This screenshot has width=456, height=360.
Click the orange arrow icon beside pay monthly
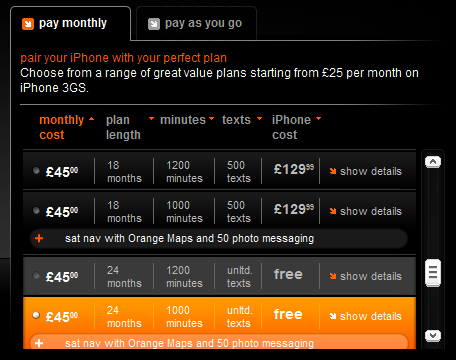pyautogui.click(x=28, y=24)
